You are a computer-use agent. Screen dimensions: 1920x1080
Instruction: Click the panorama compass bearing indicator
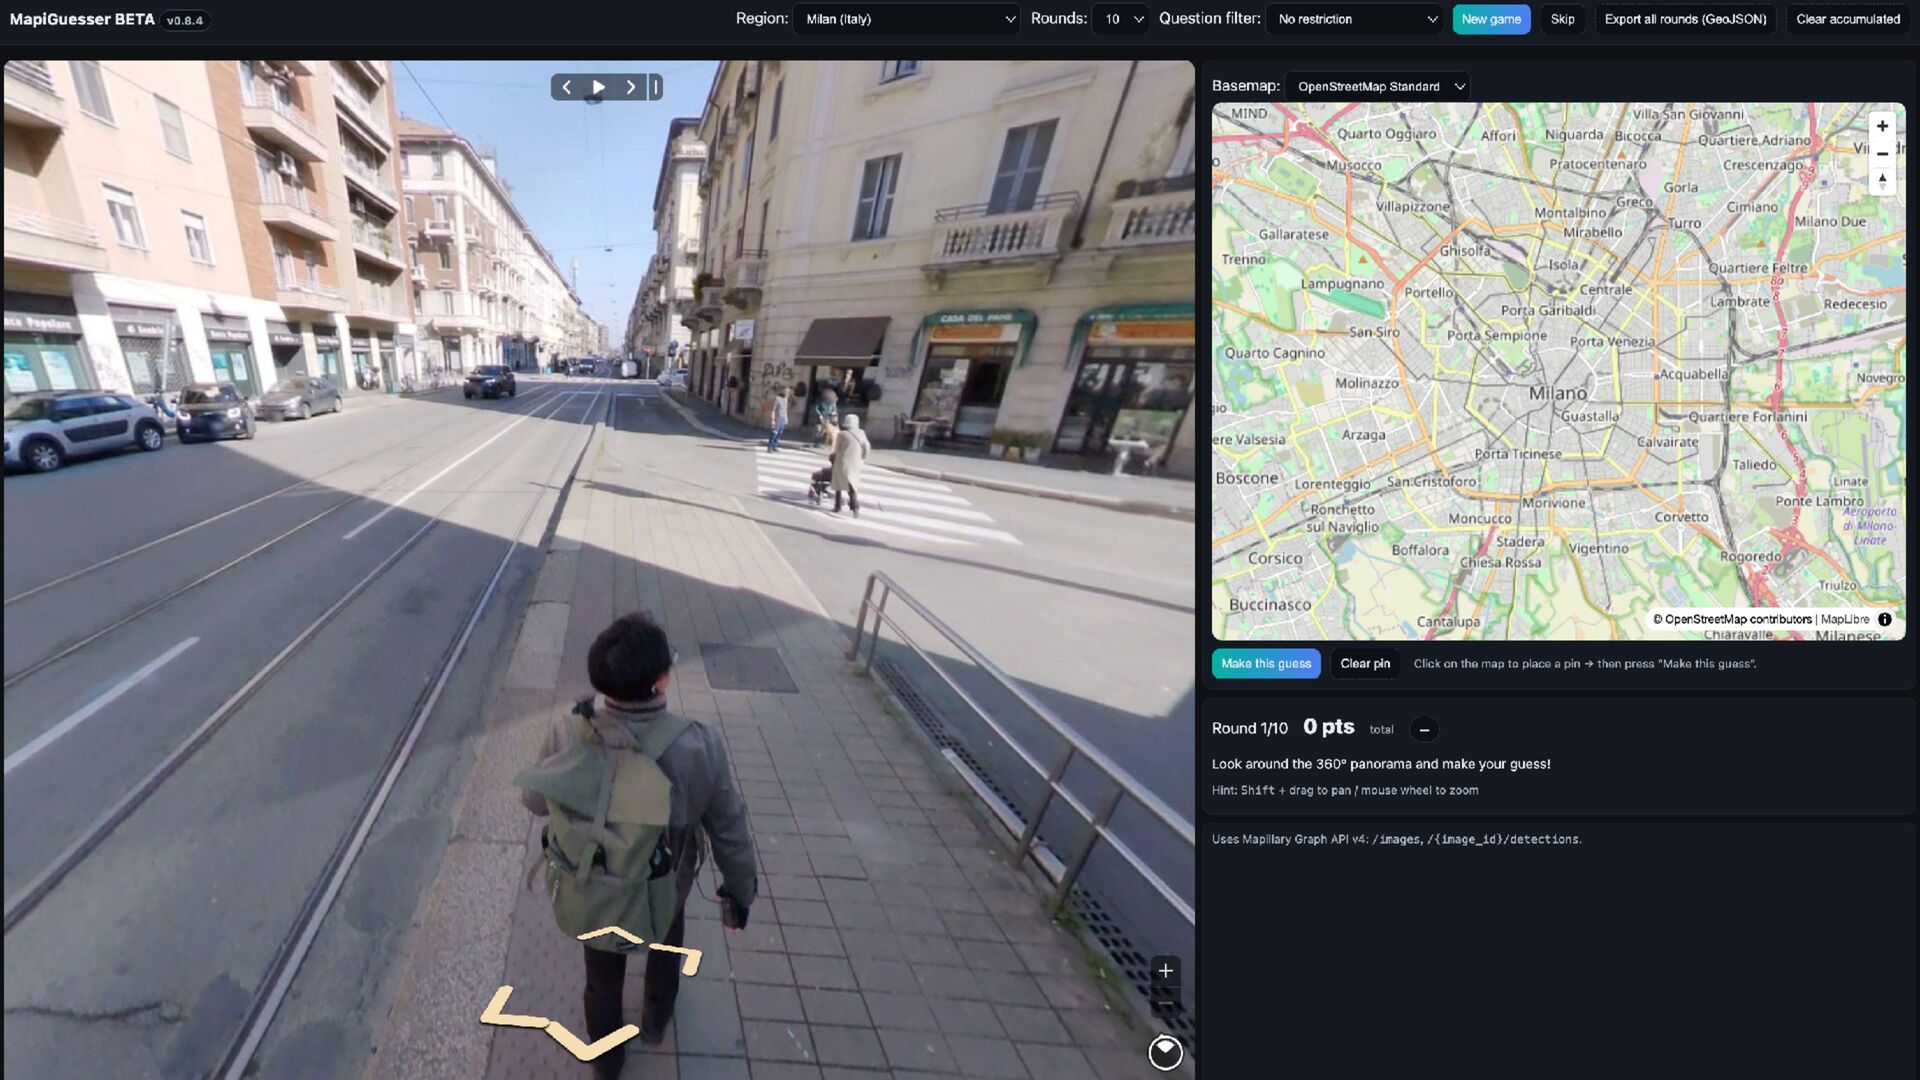pyautogui.click(x=1165, y=1052)
